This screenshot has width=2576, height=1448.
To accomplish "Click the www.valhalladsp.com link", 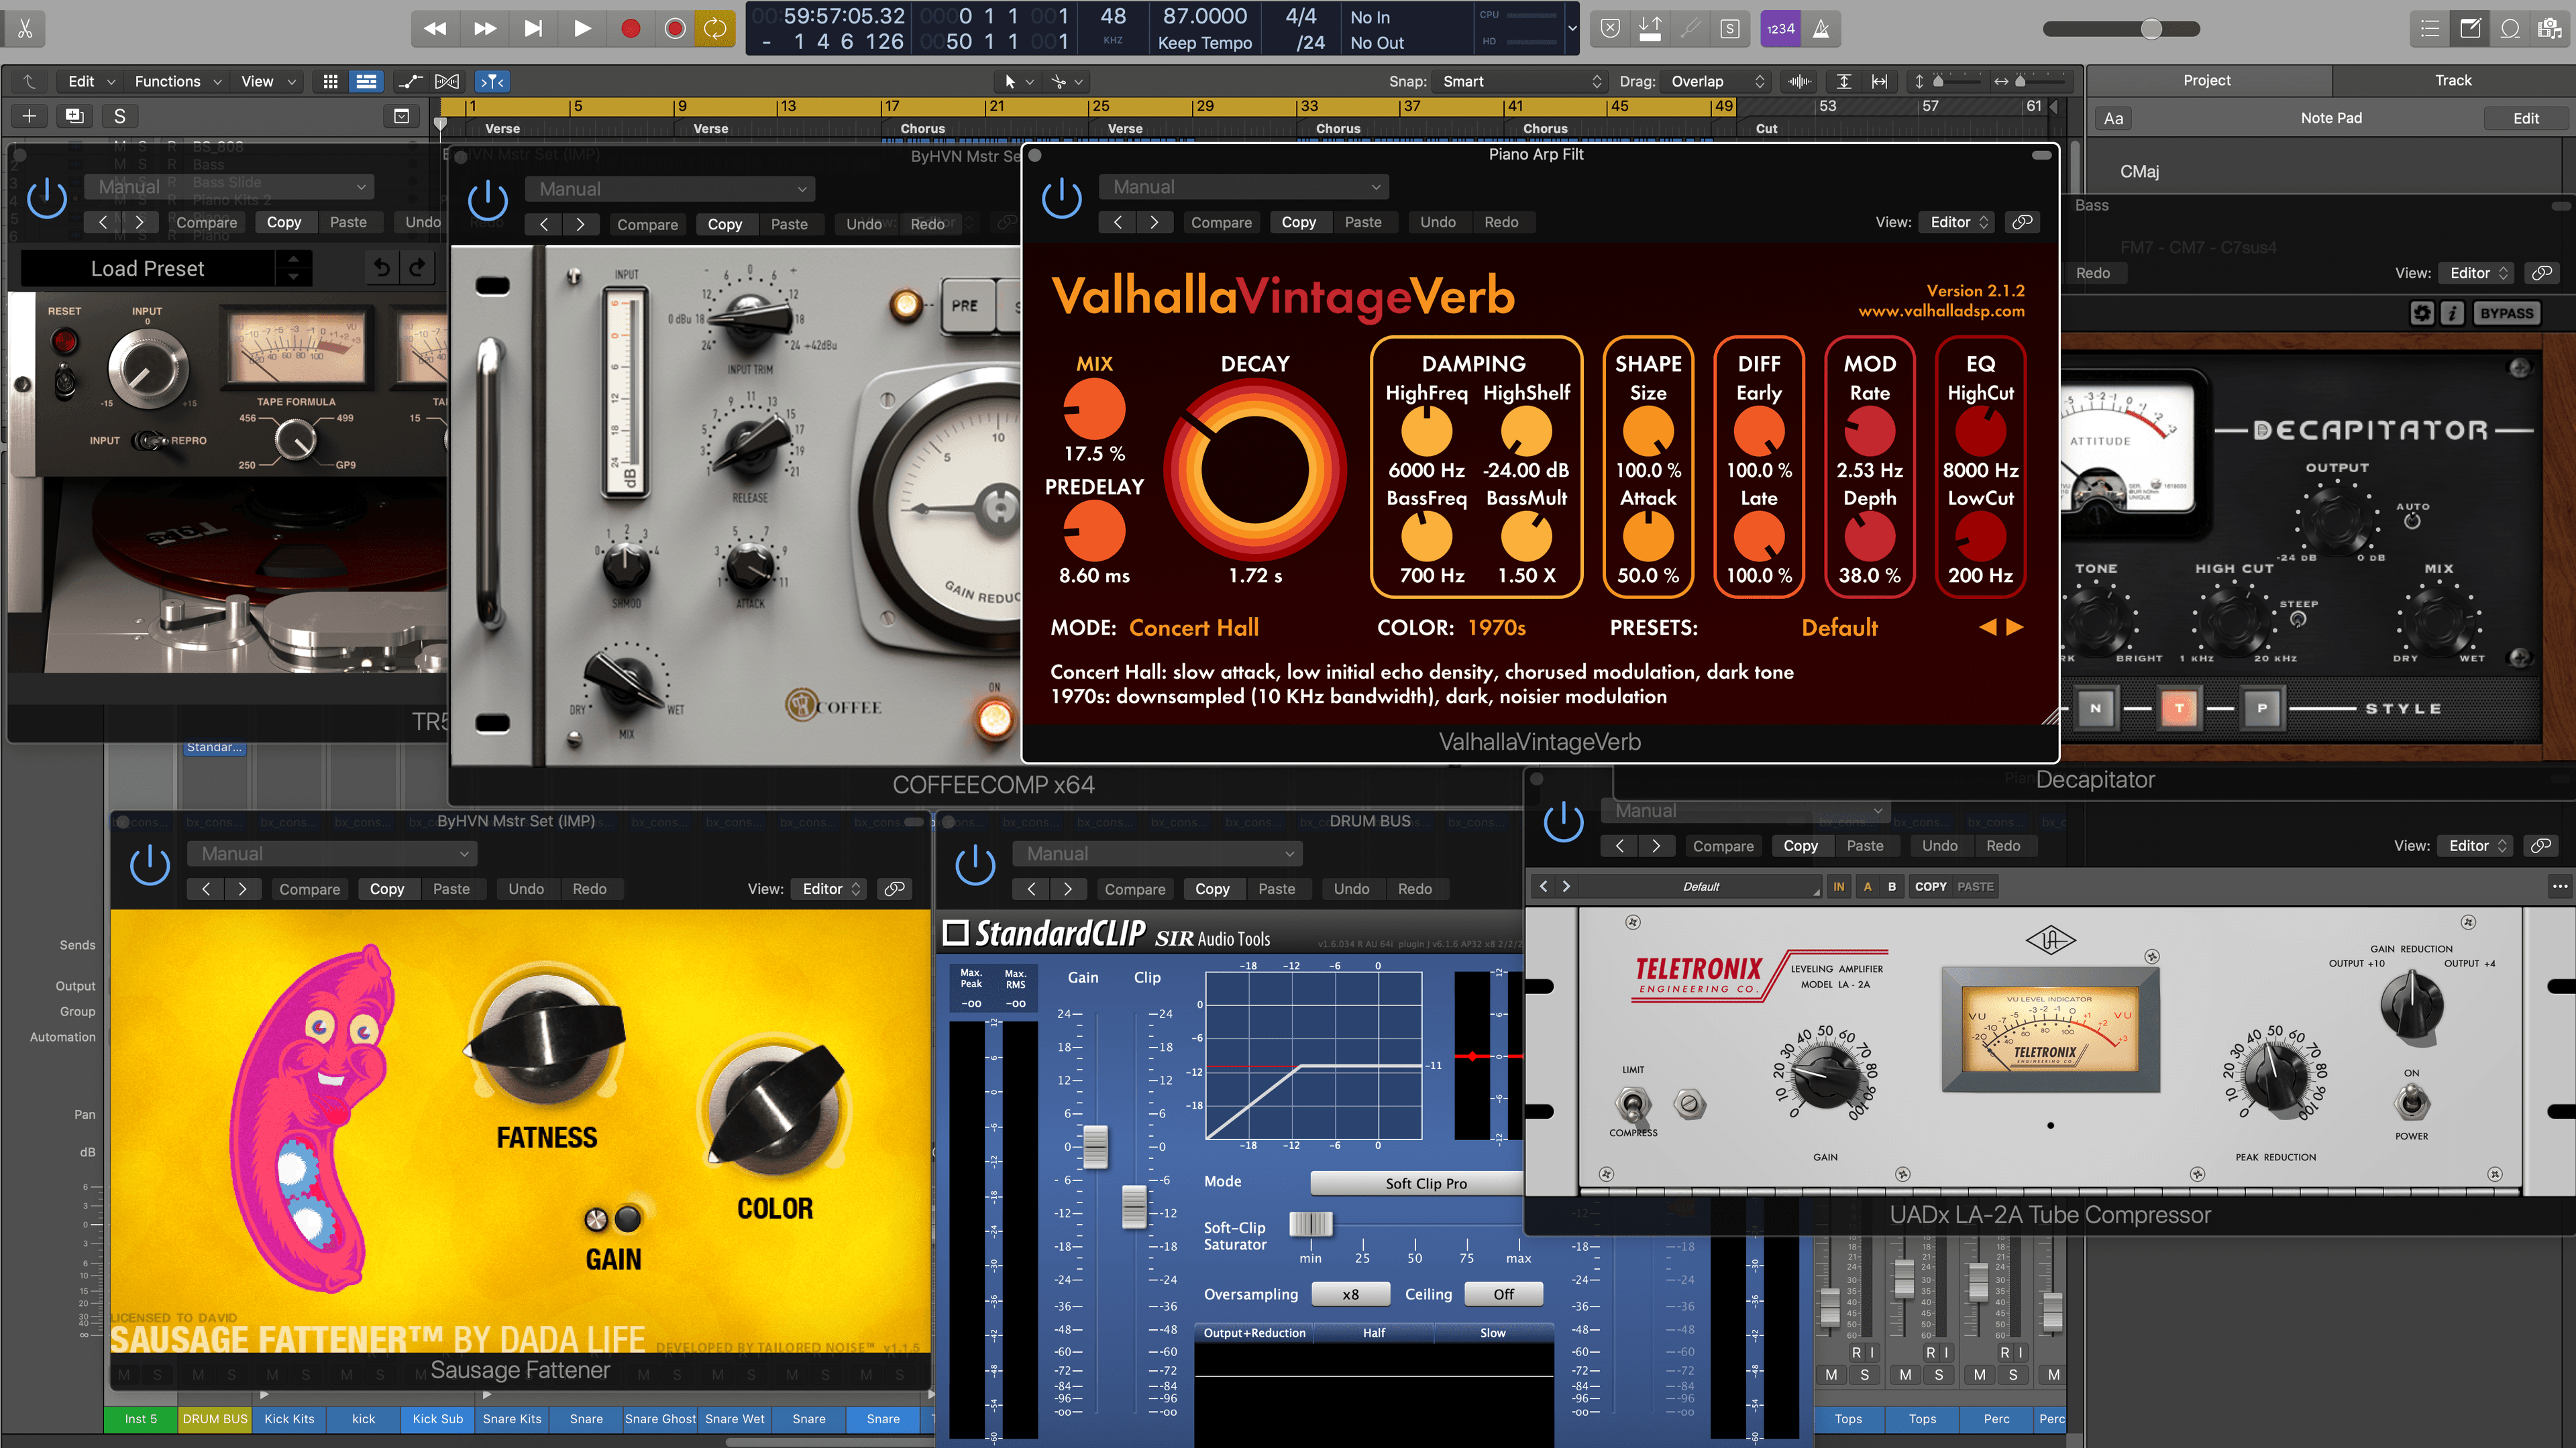I will 1941,311.
